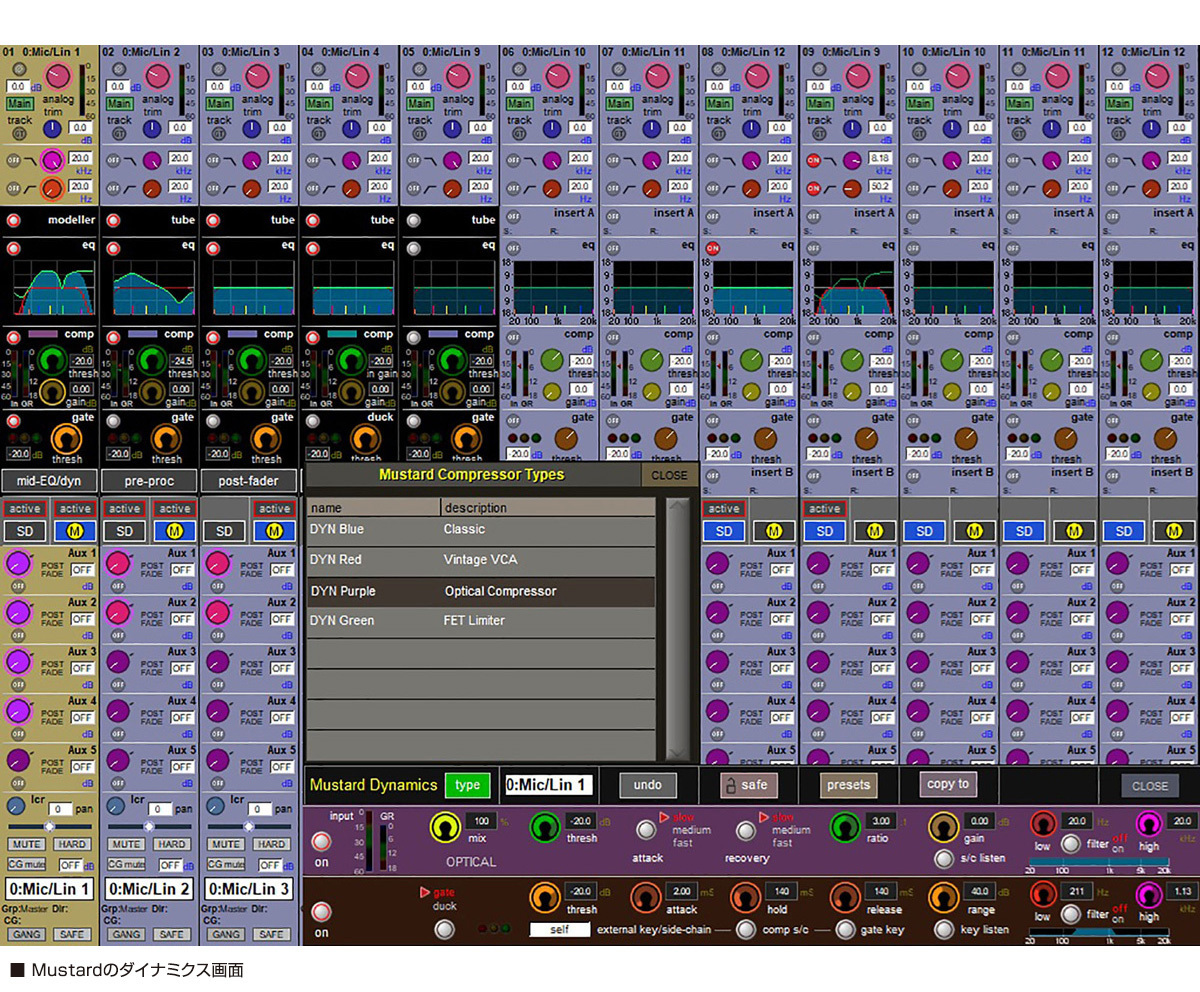This screenshot has width=1200, height=992.
Task: Click the channel 02 comp gain knob
Action: 152,391
